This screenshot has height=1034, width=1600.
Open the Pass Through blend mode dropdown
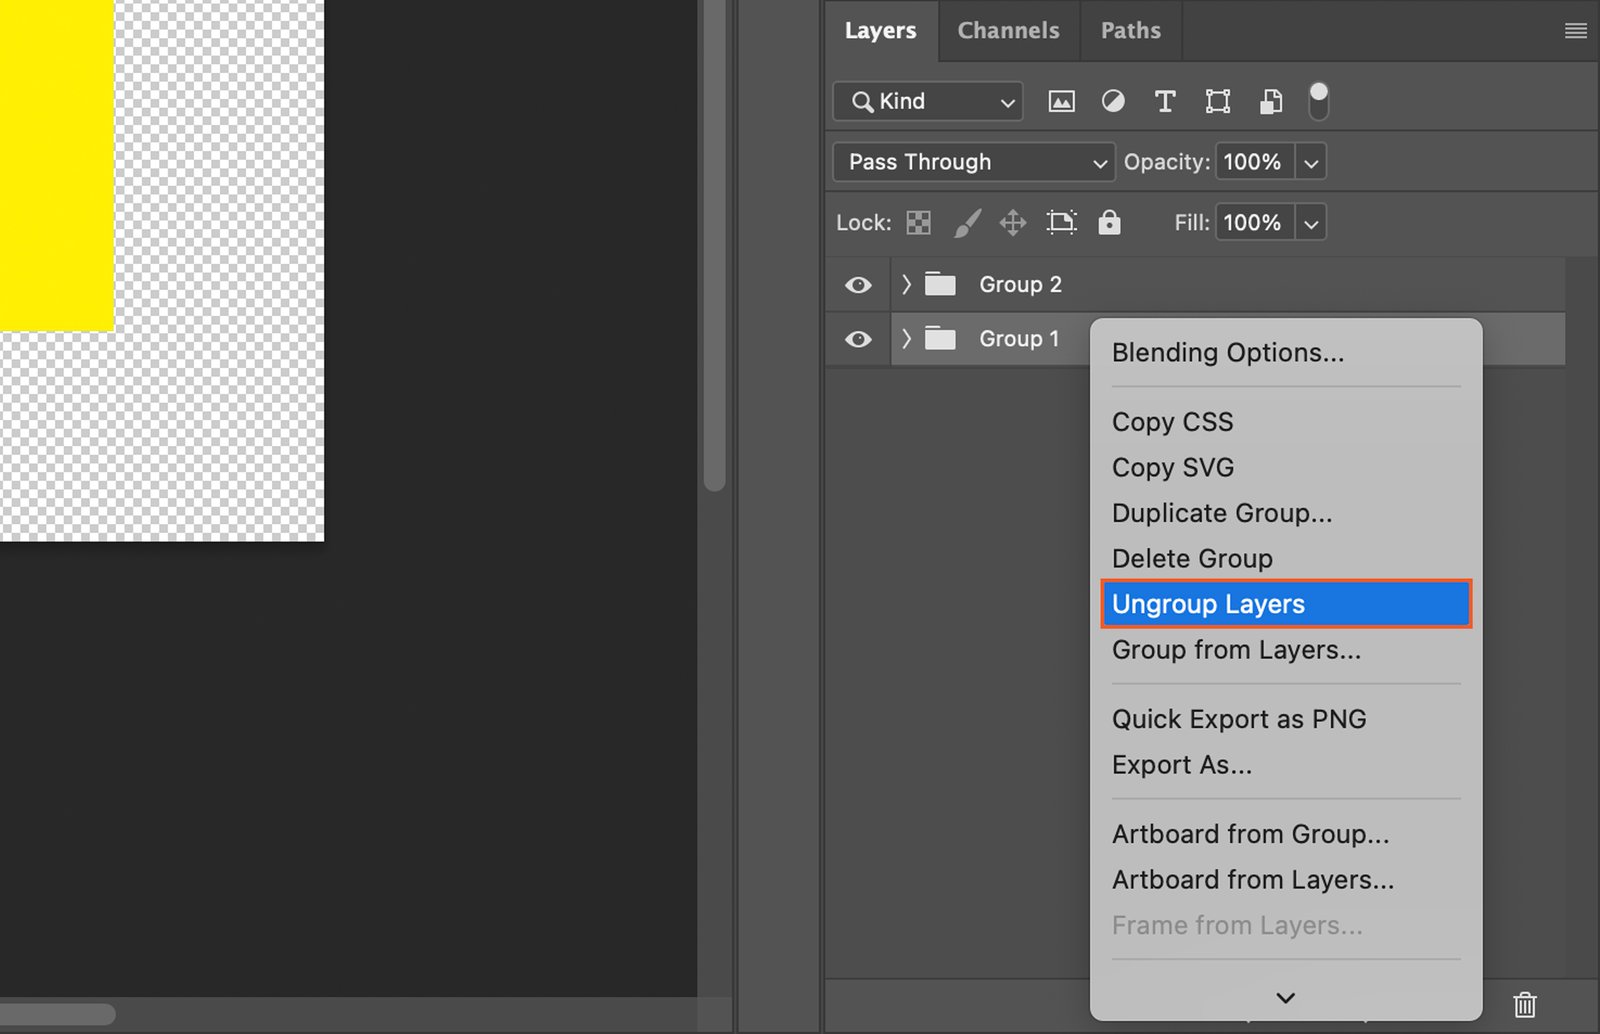pos(972,162)
